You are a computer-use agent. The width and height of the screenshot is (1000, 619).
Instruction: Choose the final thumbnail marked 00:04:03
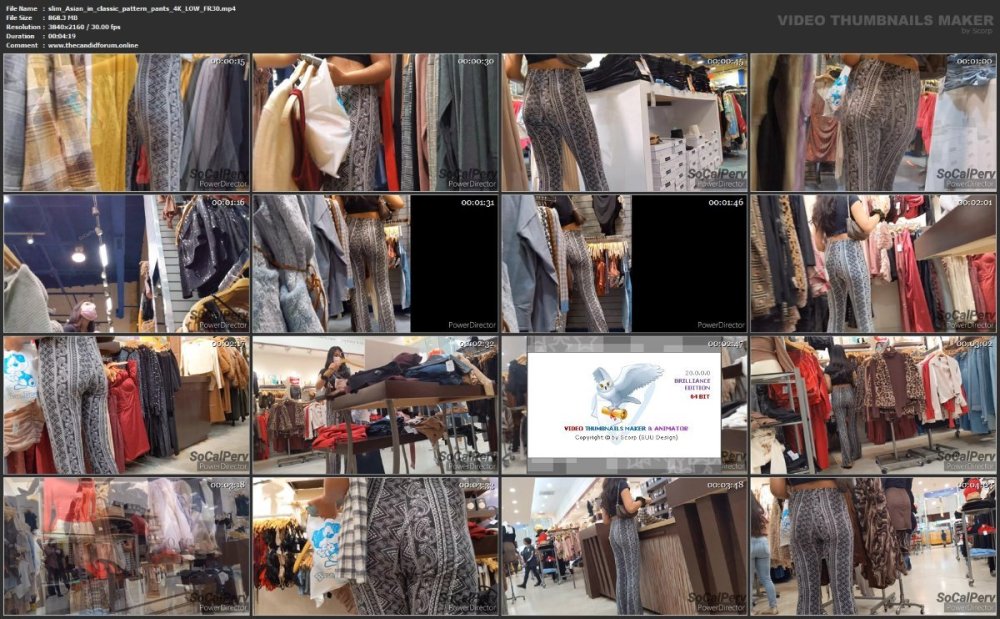tap(873, 547)
